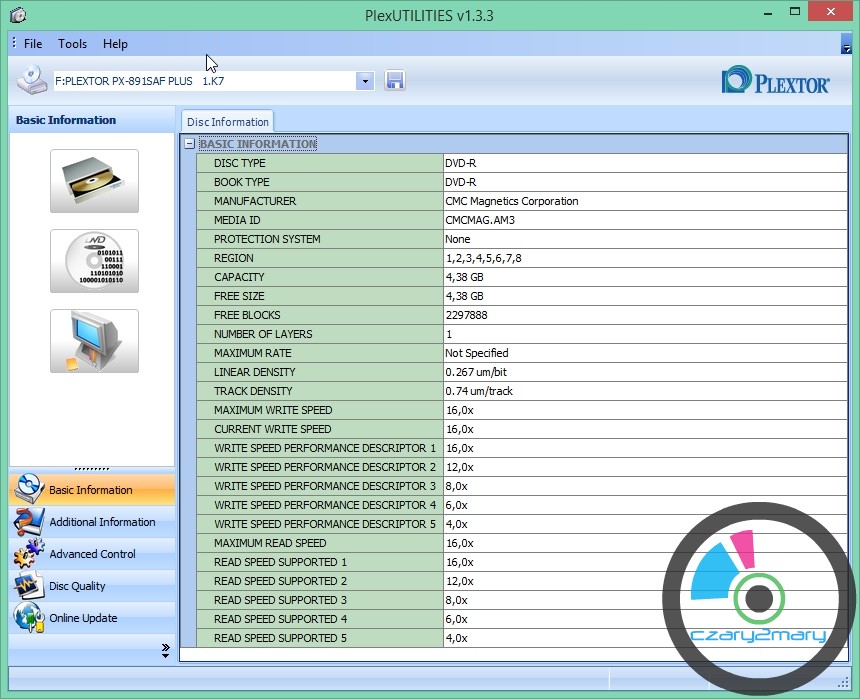Switch to the Disc Information tab
This screenshot has height=699, width=860.
(227, 122)
